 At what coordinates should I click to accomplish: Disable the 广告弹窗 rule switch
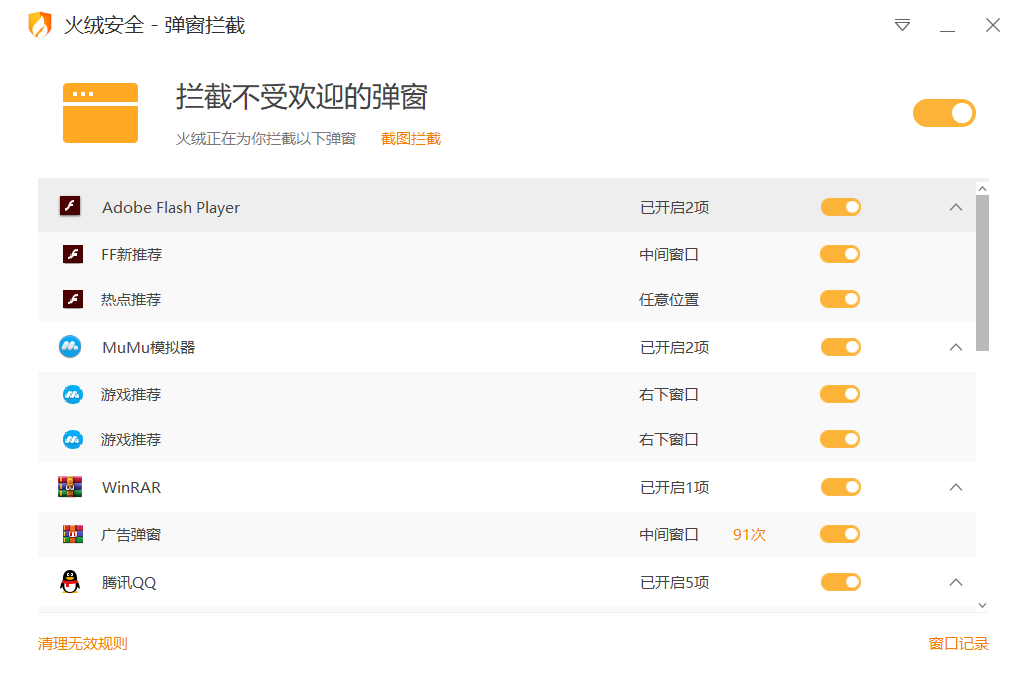840,534
